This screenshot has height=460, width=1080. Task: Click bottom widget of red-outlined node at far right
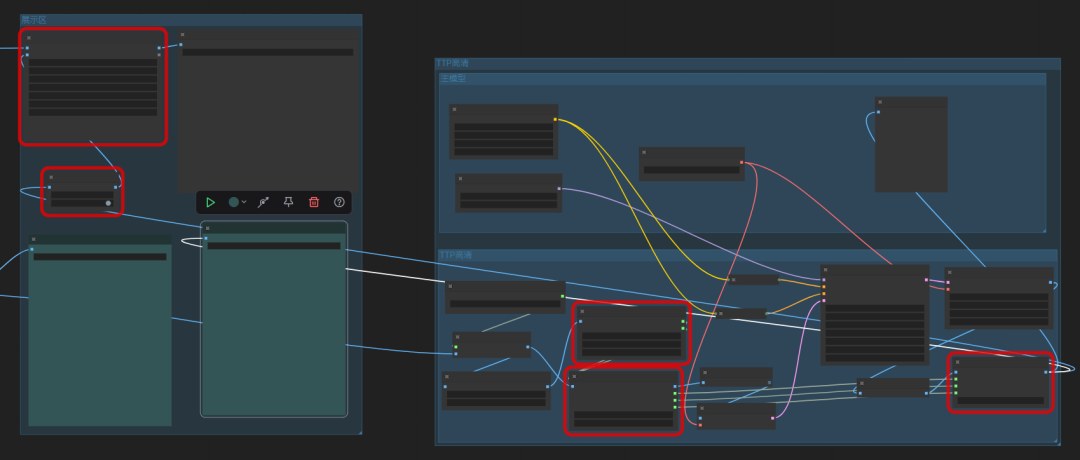click(x=1000, y=400)
